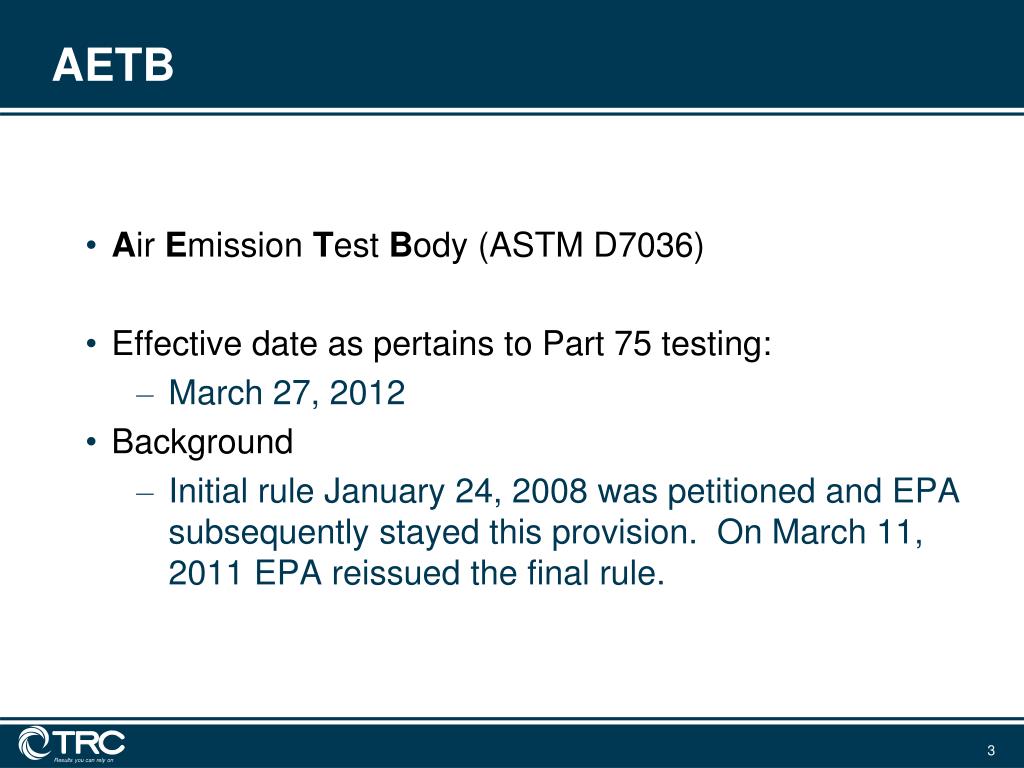Screen dimensions: 1024x768
Task: Click the bold letter A in Air
Action: click(x=123, y=246)
